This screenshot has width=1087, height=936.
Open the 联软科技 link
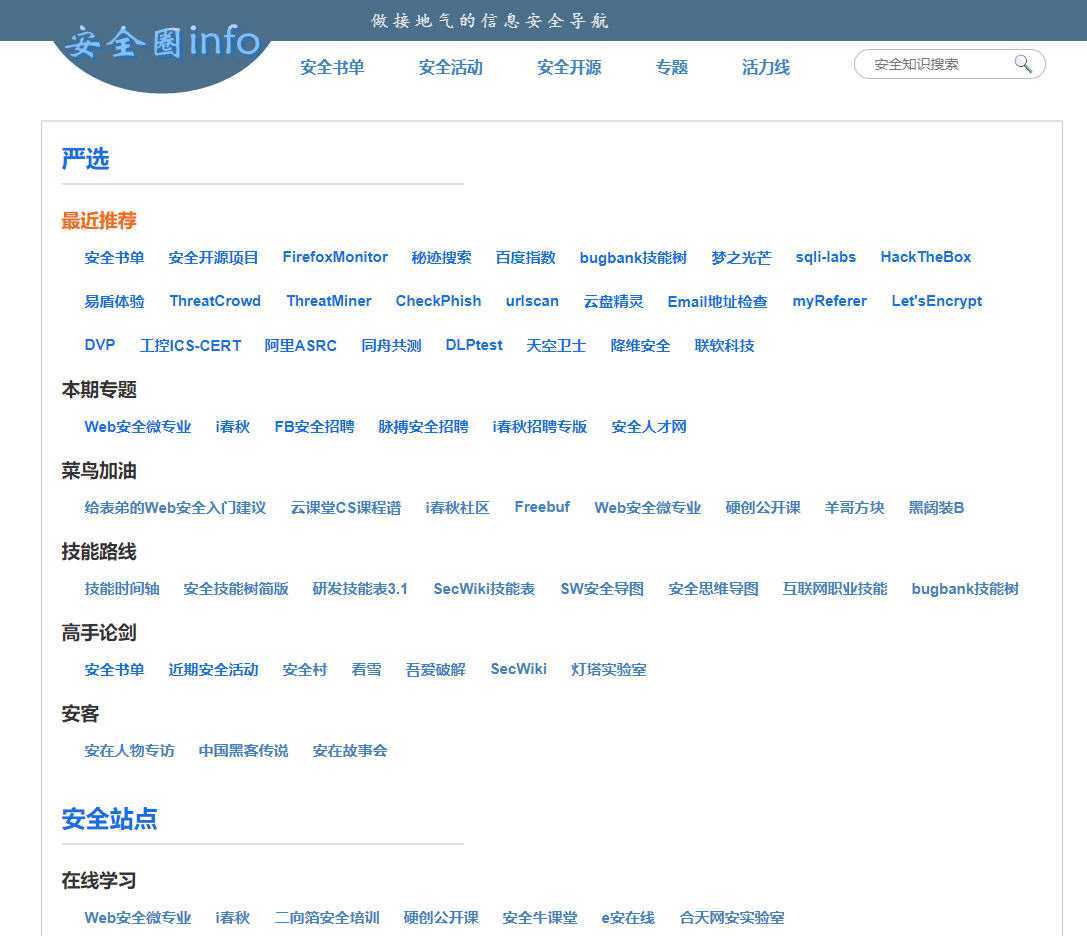[x=724, y=345]
